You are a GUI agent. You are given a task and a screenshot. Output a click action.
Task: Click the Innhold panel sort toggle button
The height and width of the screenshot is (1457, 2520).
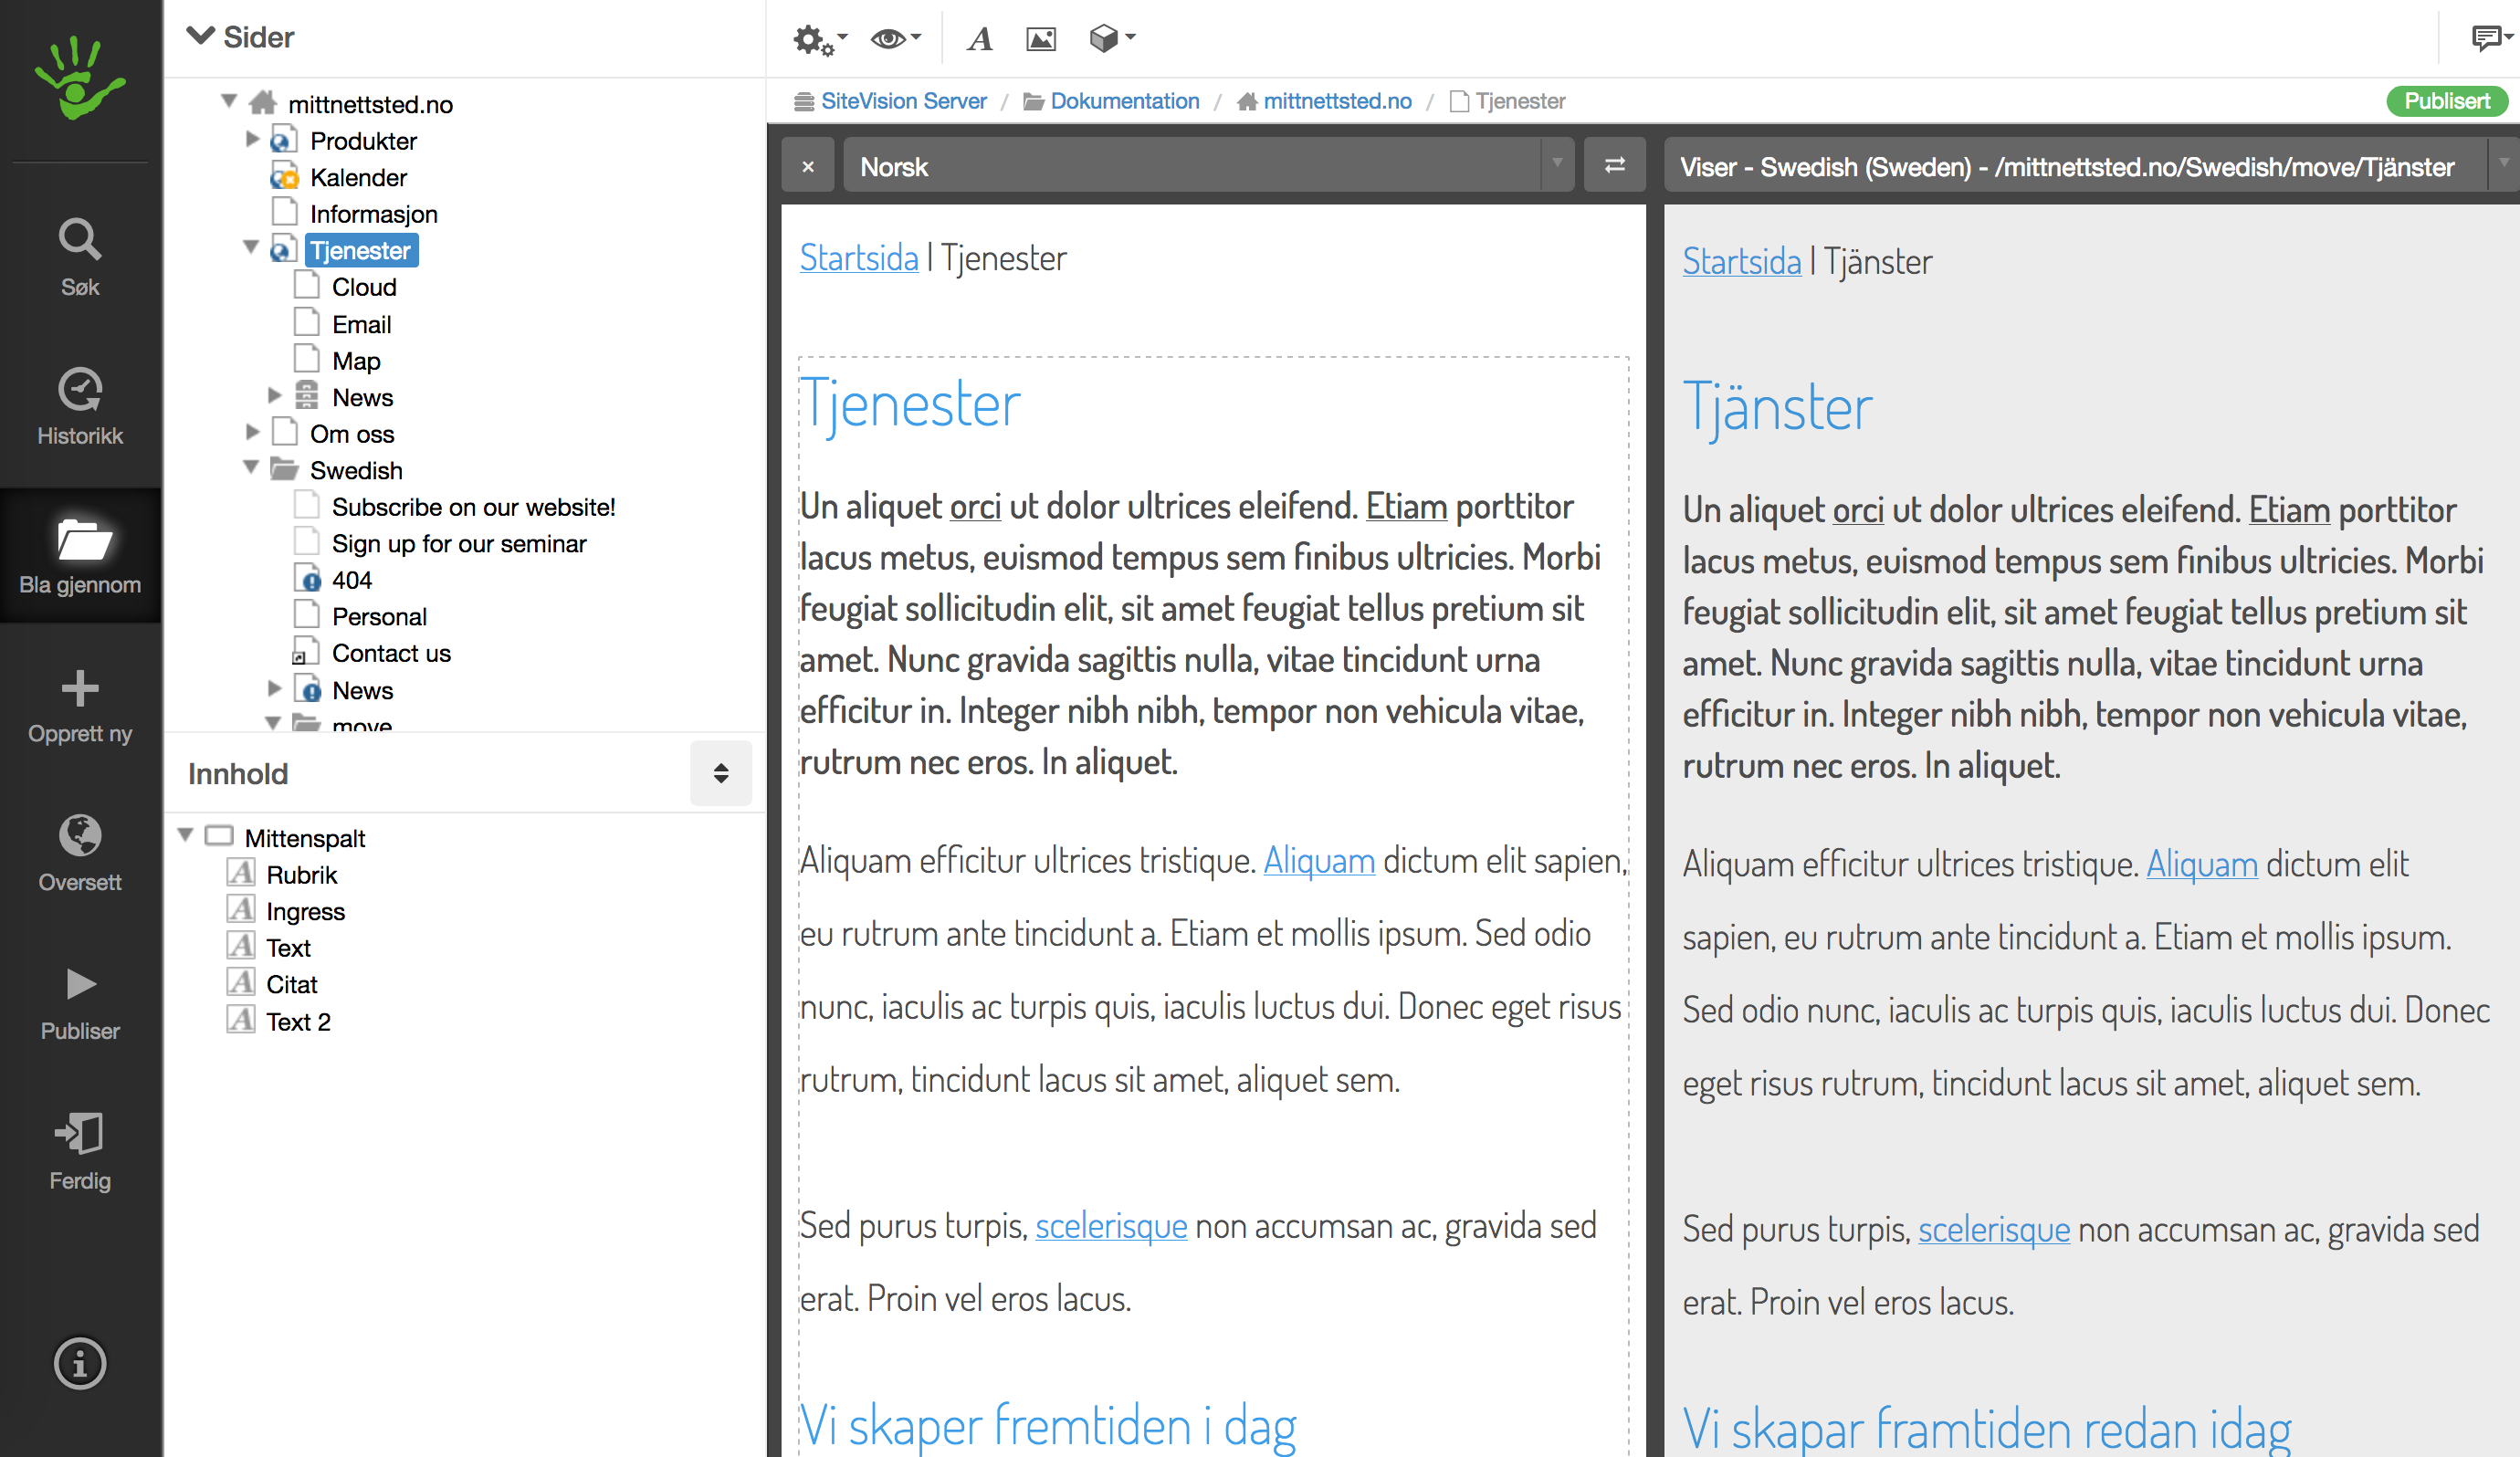click(720, 773)
